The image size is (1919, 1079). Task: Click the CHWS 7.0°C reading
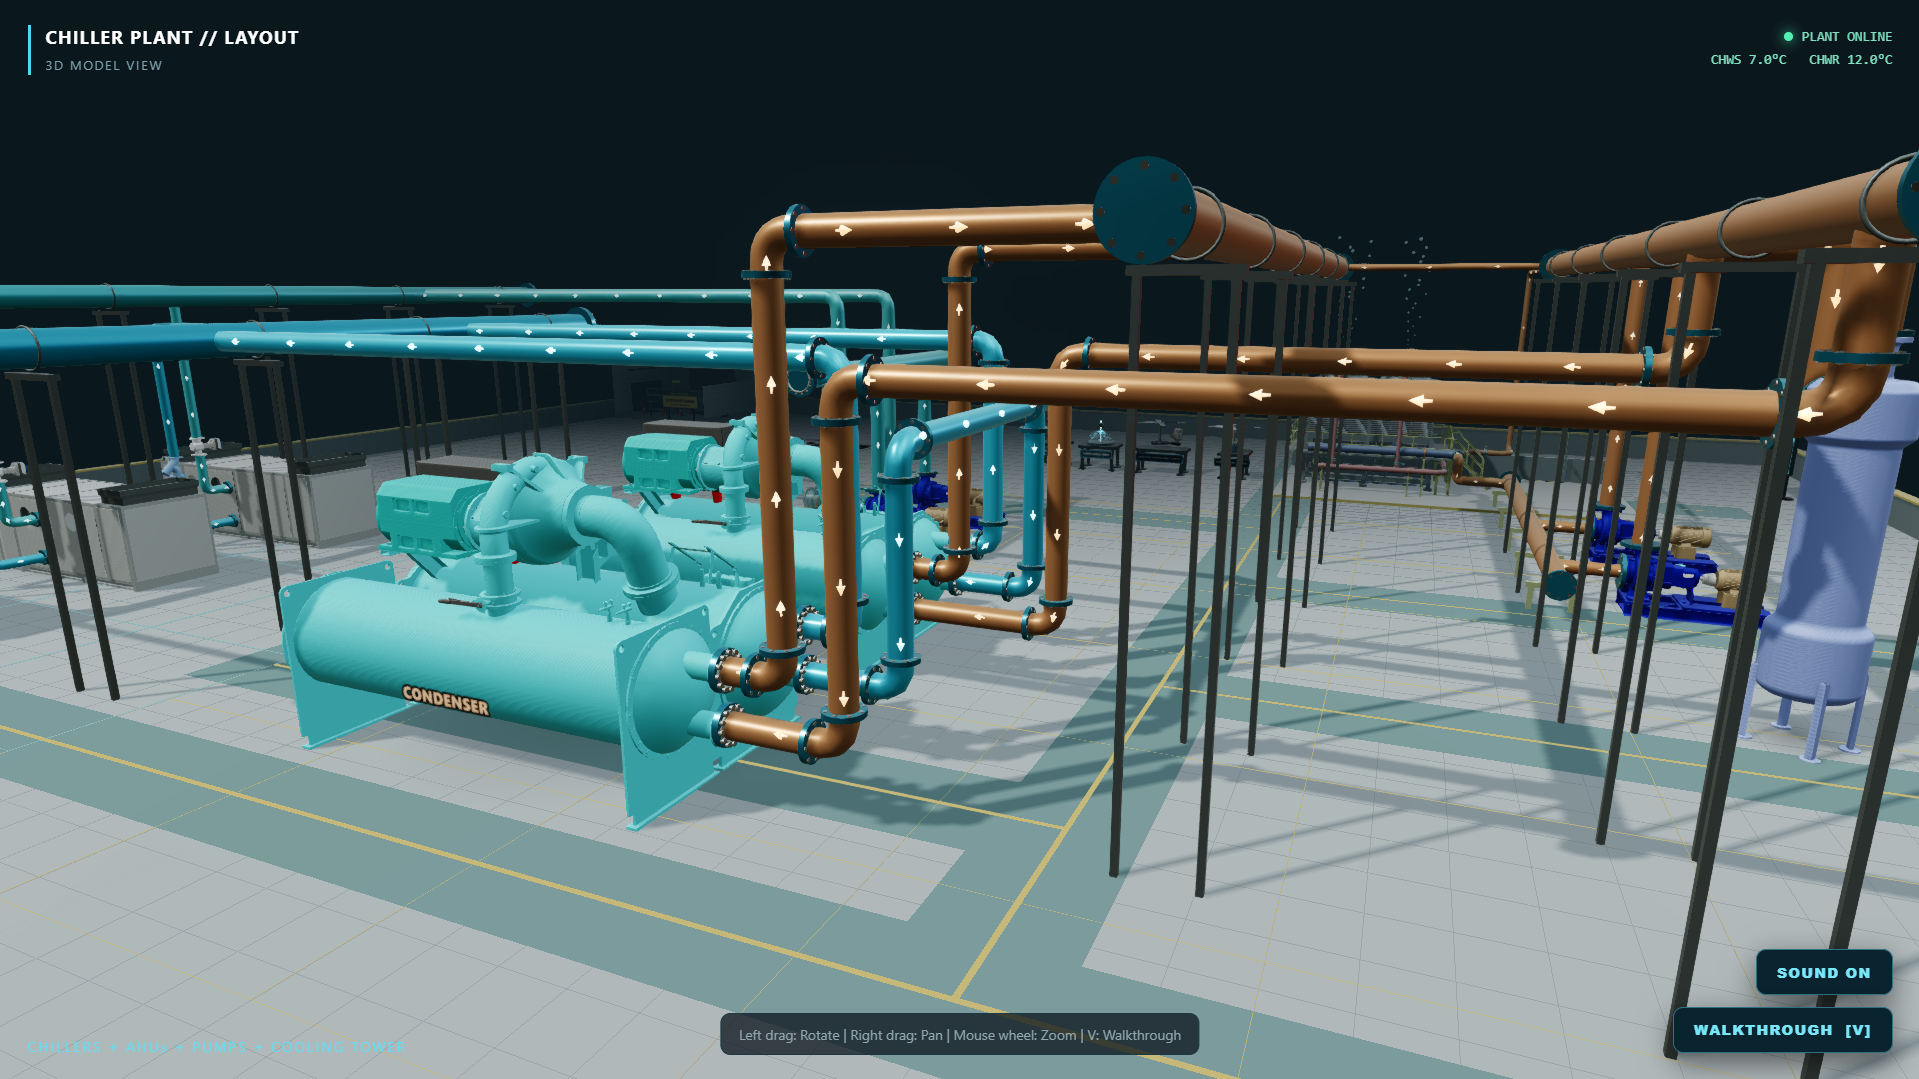pyautogui.click(x=1748, y=60)
